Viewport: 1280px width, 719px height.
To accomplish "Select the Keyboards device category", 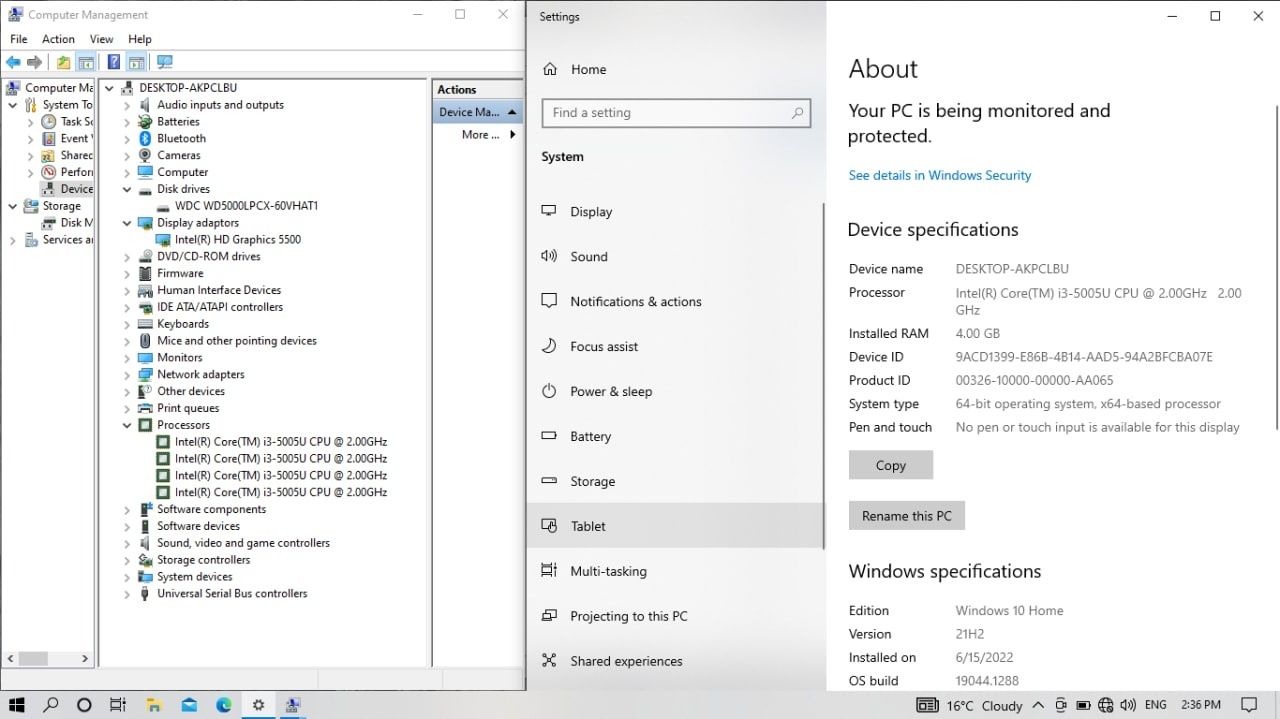I will click(183, 324).
